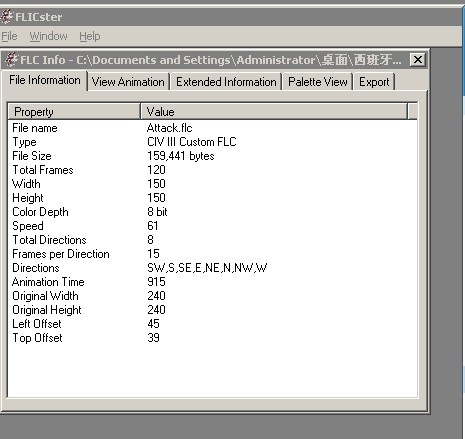Viewport: 465px width, 439px height.
Task: Open the Export tab
Action: coord(374,82)
